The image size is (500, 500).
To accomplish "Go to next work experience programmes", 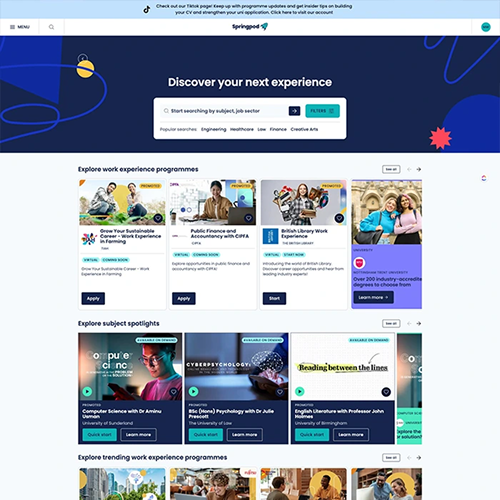I will click(419, 169).
